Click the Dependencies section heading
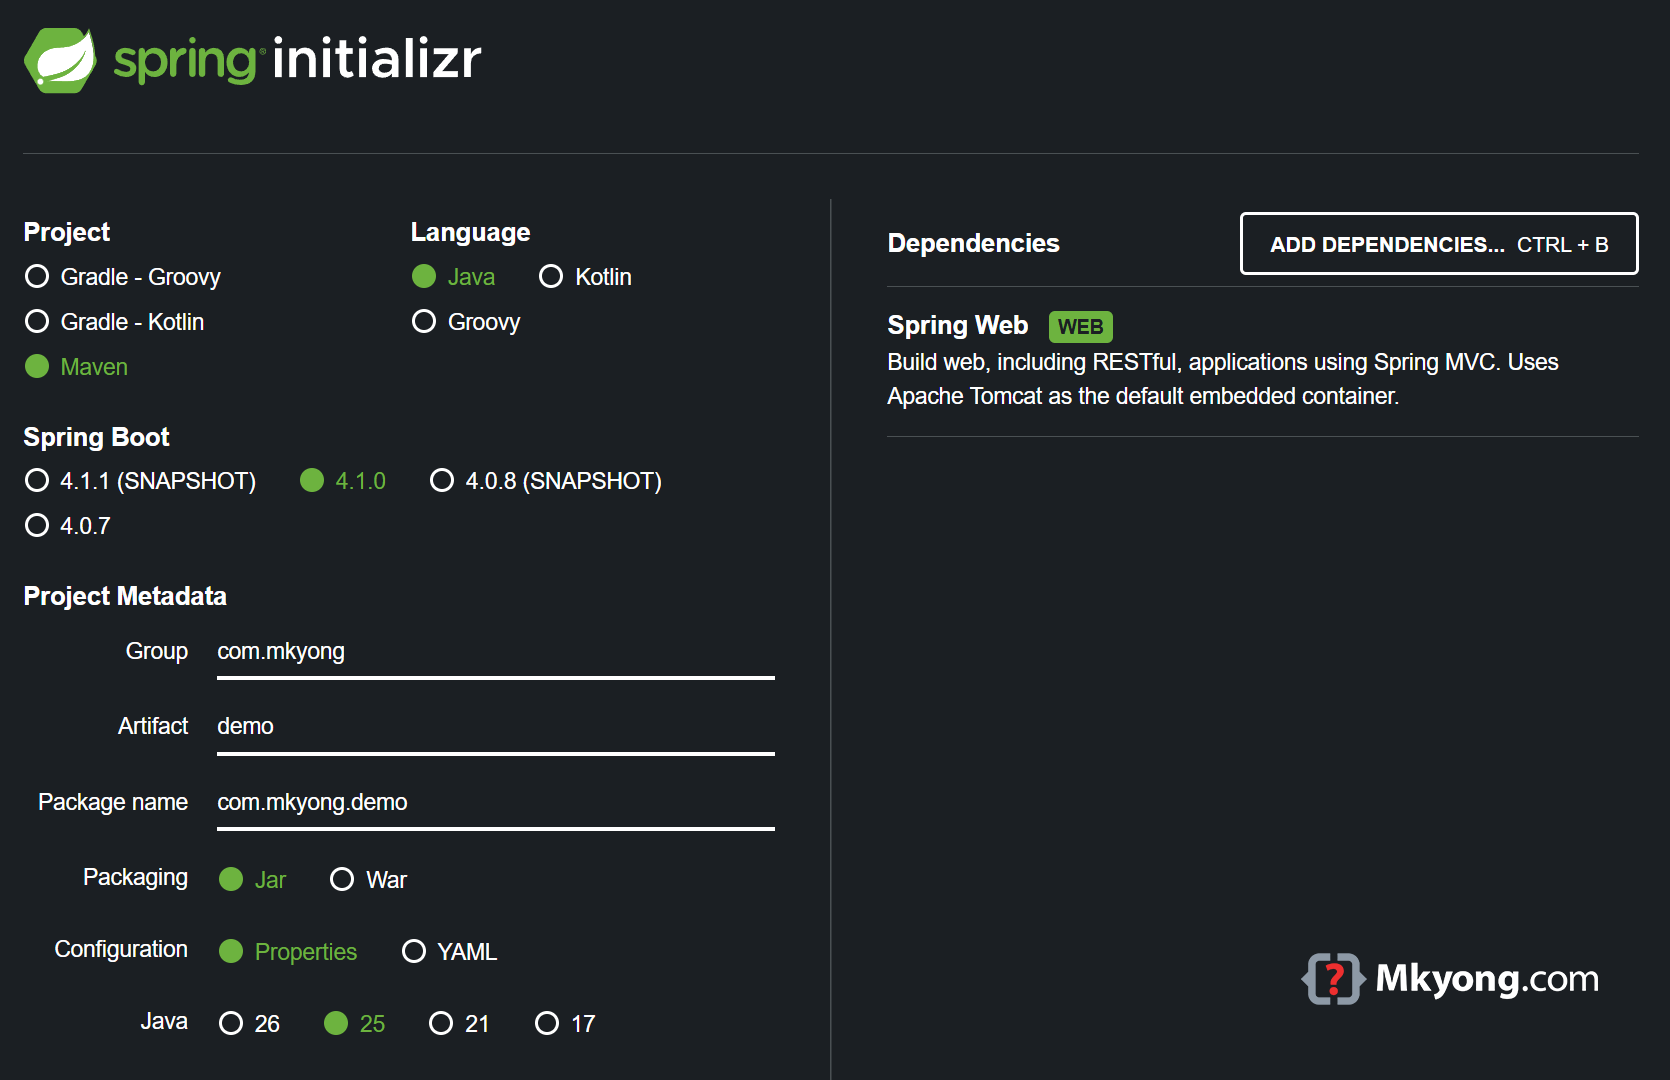Screen dimensions: 1670x1080 coord(974,244)
